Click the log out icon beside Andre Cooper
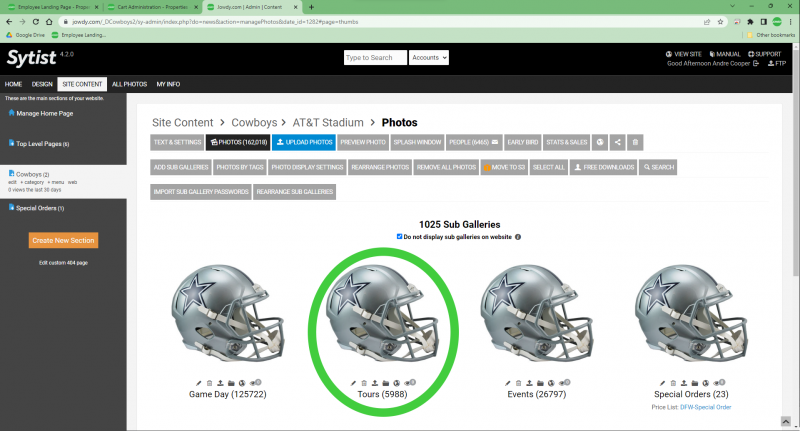Screen dimensions: 800x431 756,64
